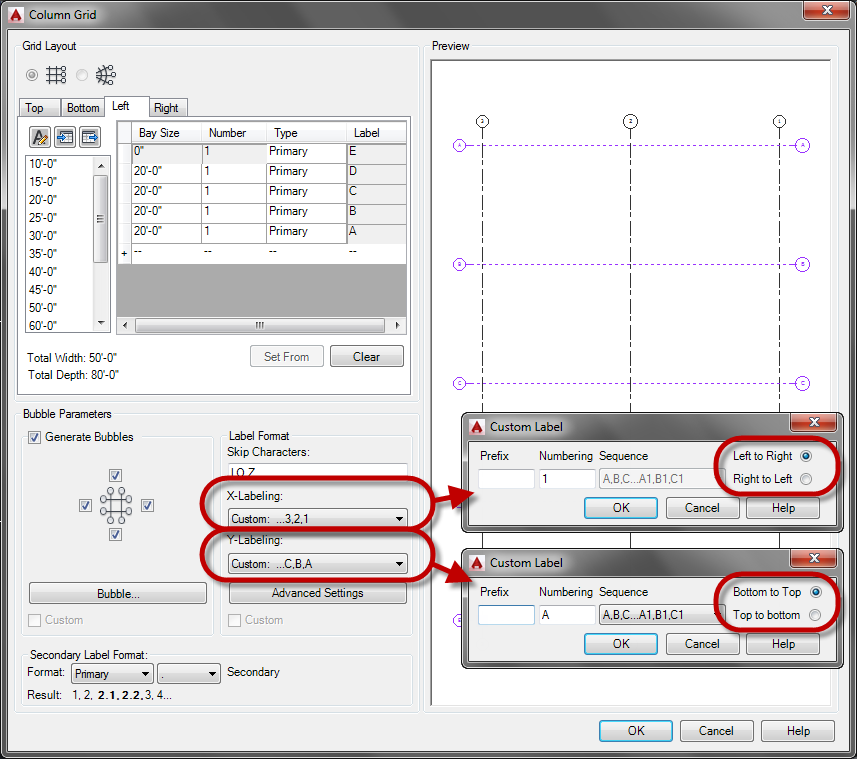This screenshot has width=857, height=759.
Task: Click the AutoCAD icon in lower Custom Label dialog
Action: point(475,562)
